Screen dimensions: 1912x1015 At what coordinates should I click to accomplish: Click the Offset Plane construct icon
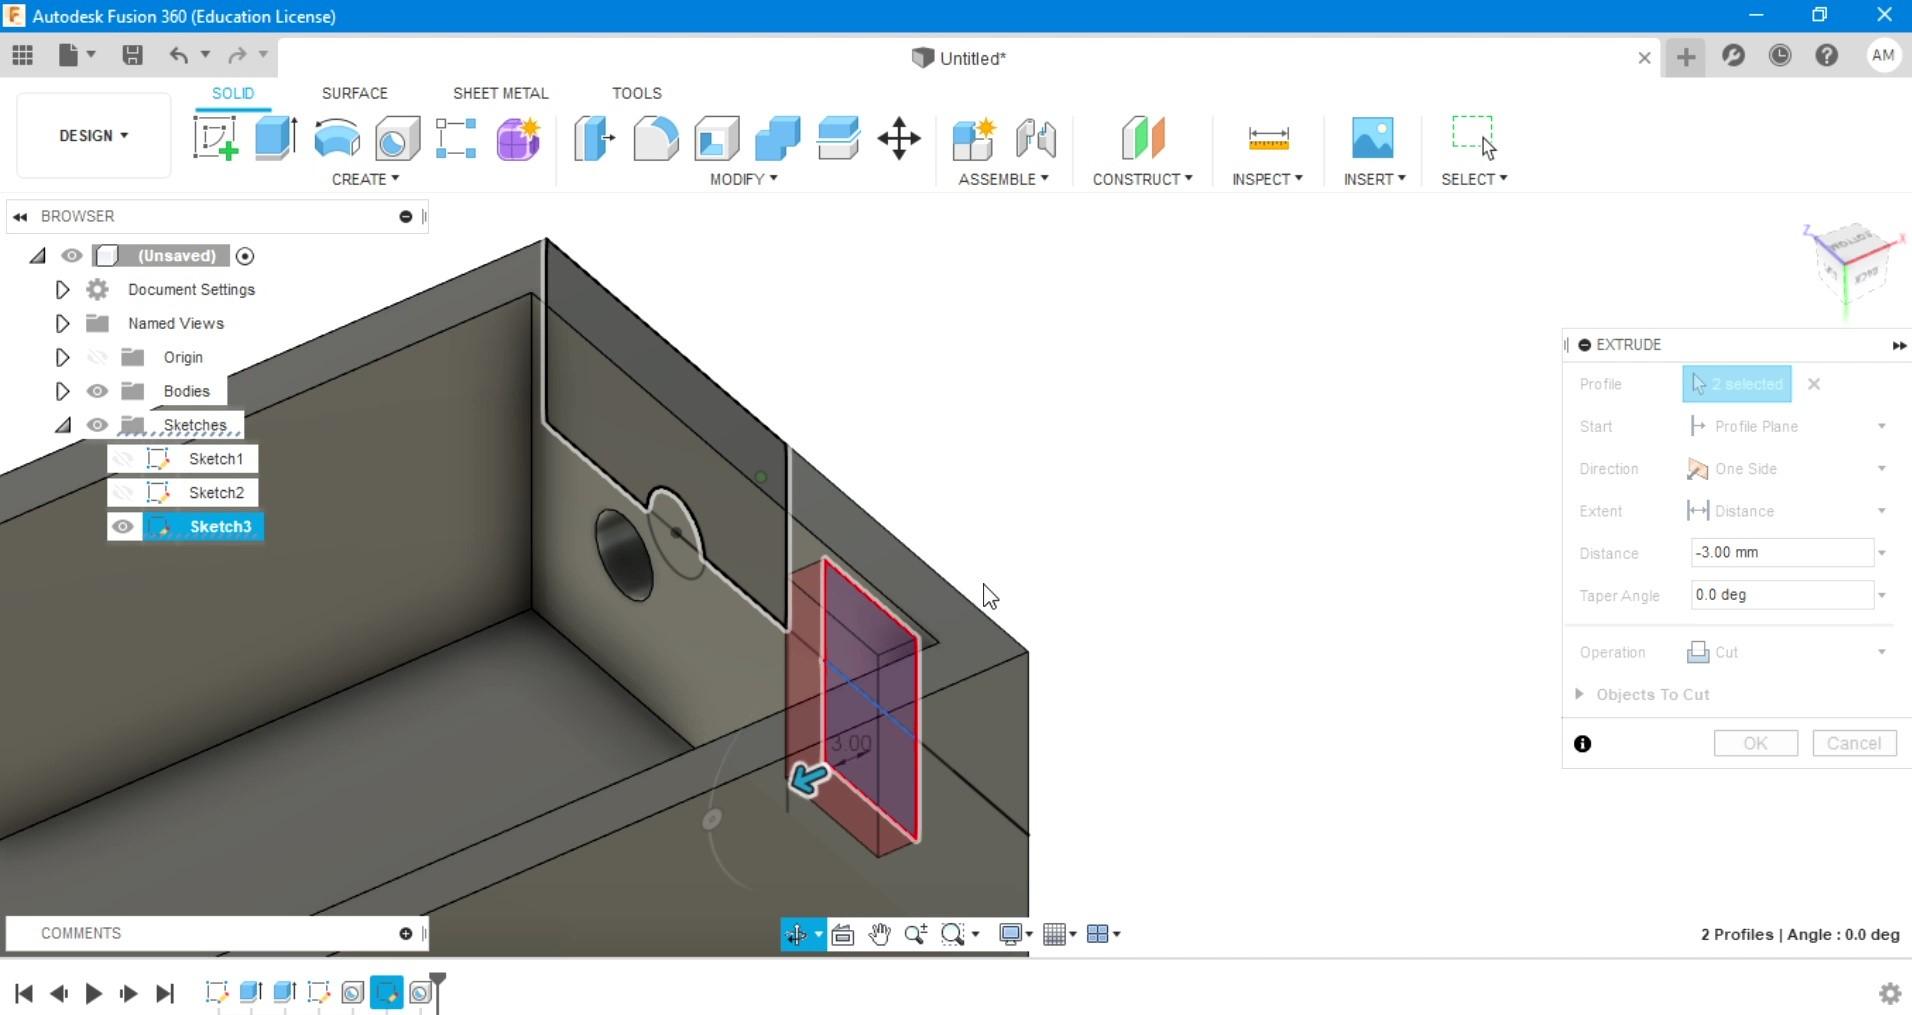coord(1142,138)
